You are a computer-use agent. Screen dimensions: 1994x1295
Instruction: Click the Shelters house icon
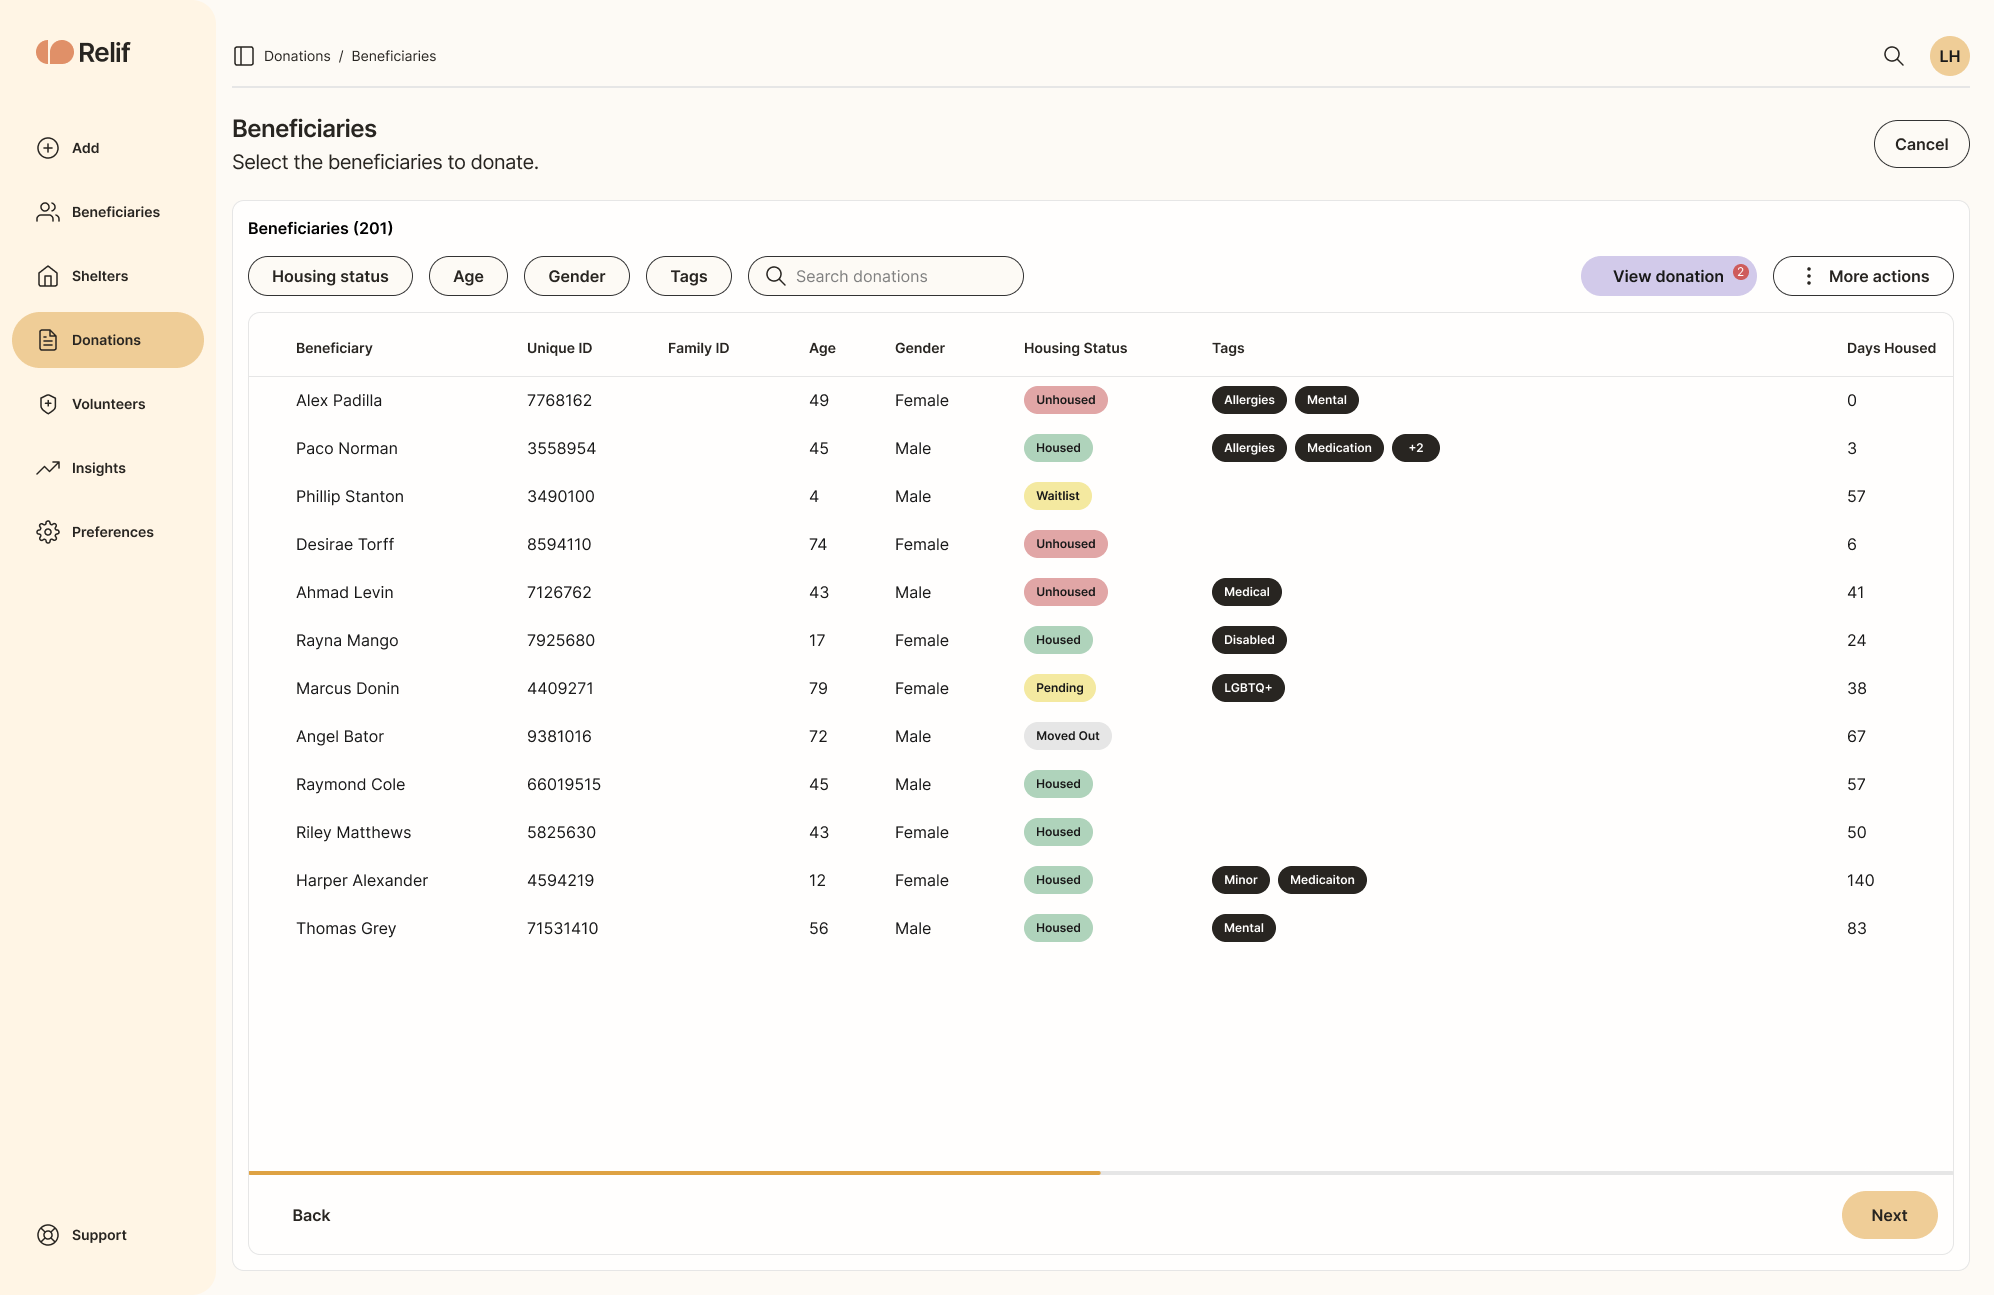tap(48, 276)
